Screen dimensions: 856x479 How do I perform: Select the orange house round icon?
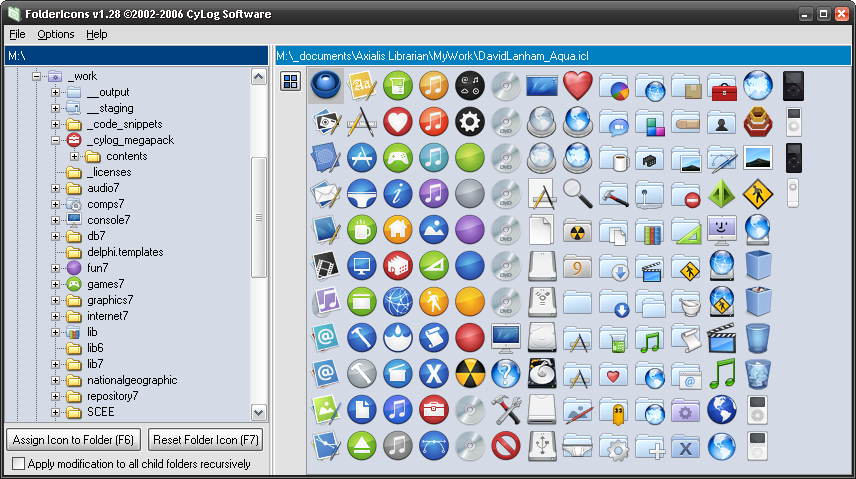click(x=397, y=229)
